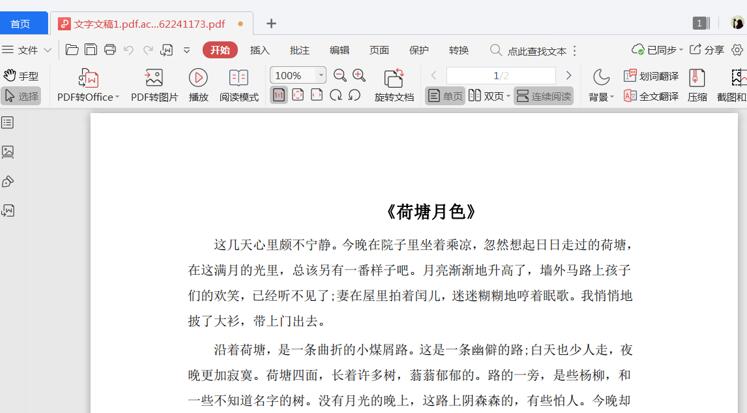Open the outline panel in sidebar

(8, 123)
